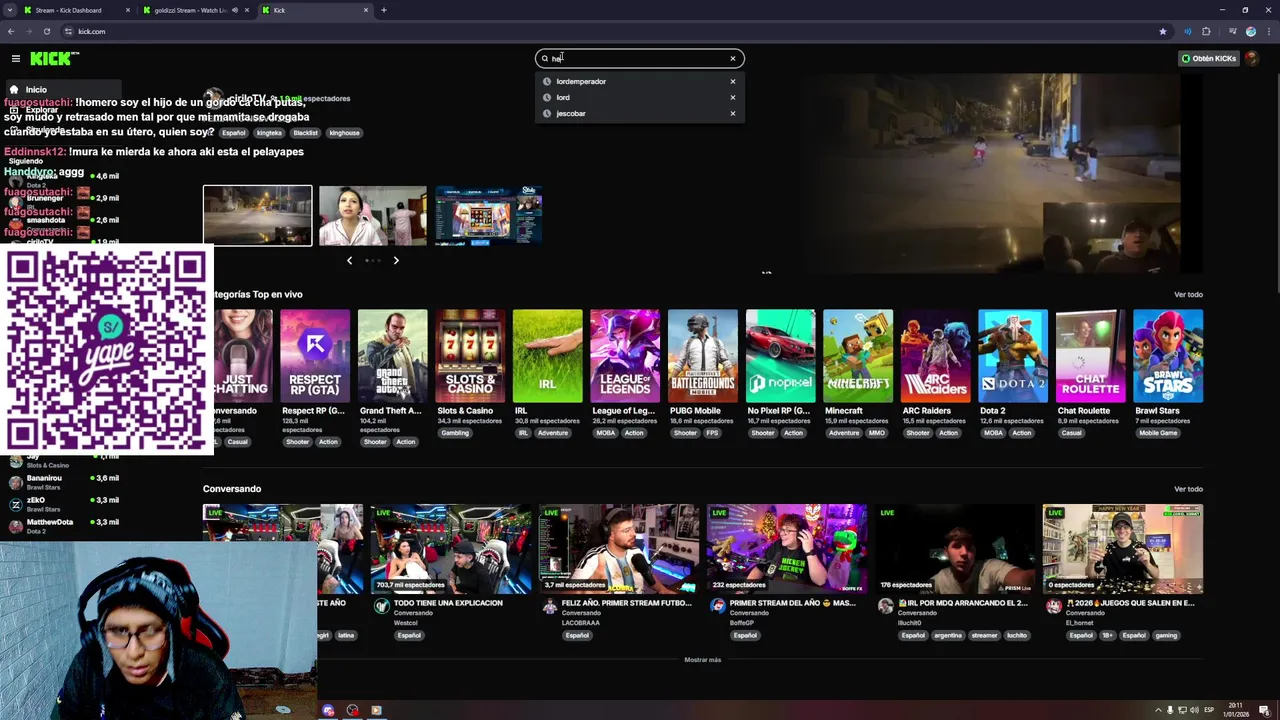Open the user profile avatar menu
1280x720 pixels.
point(1251,58)
